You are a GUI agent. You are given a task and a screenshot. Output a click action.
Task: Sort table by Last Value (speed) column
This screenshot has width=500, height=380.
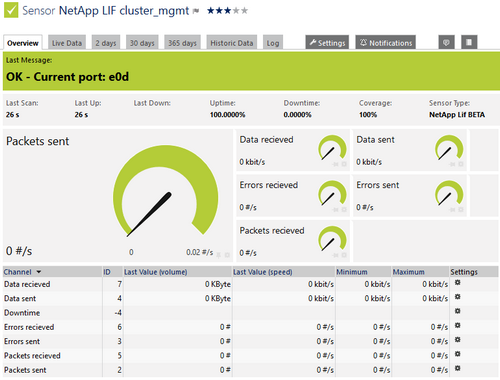click(x=263, y=272)
